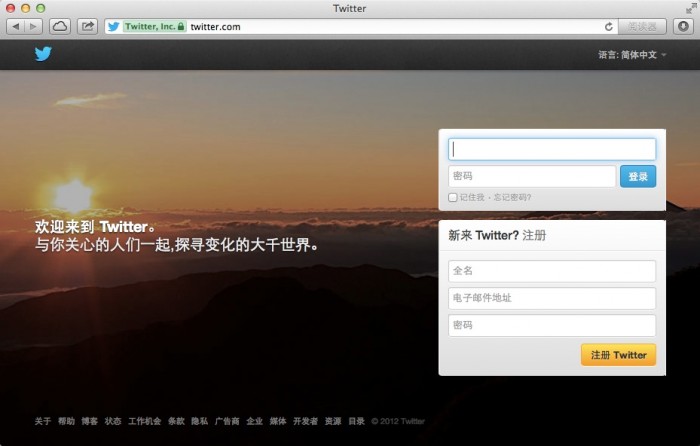Click the 电子邮件地址 email field

click(552, 298)
